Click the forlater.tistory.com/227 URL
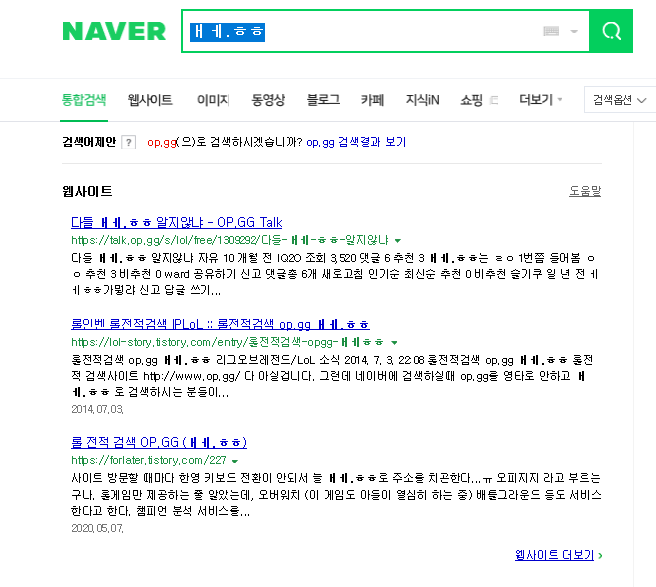The width and height of the screenshot is (656, 587). 149,460
